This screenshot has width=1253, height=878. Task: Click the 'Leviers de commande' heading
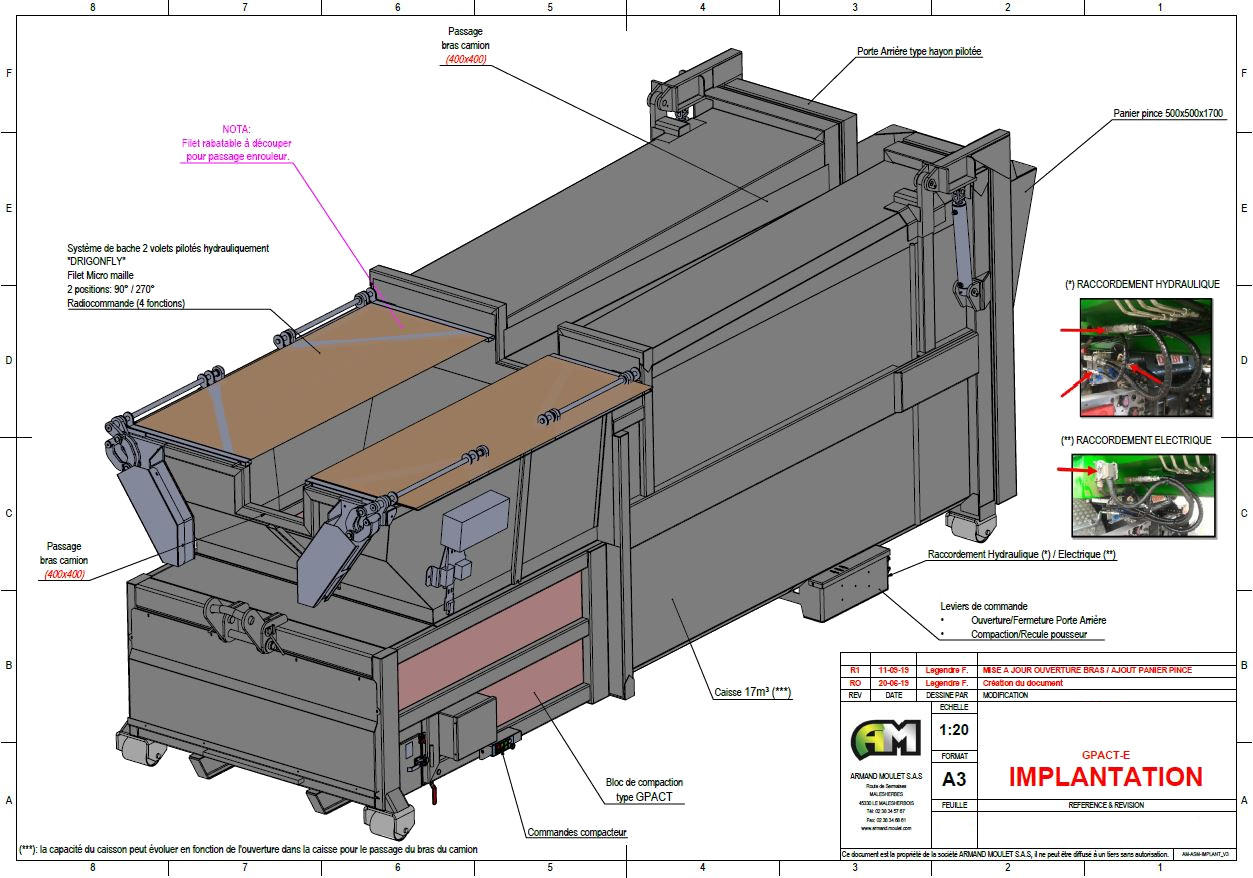(983, 606)
